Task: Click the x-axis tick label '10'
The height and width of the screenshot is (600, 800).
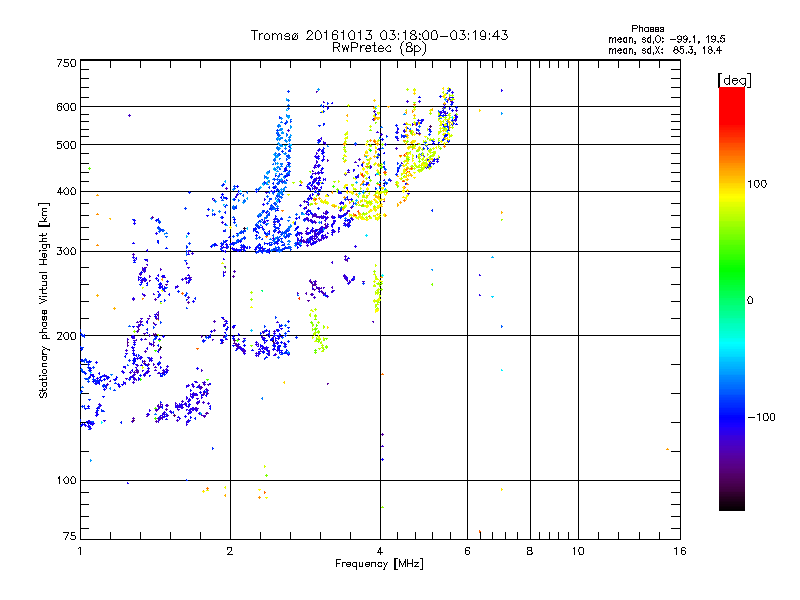Action: point(578,551)
